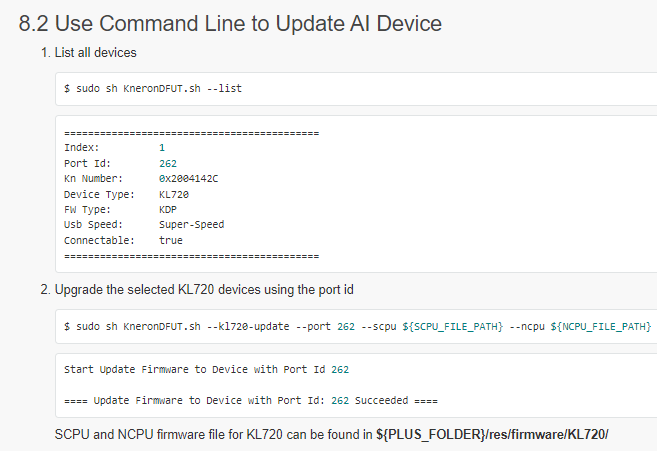Click the Device Type value 'KL720'

tap(174, 194)
